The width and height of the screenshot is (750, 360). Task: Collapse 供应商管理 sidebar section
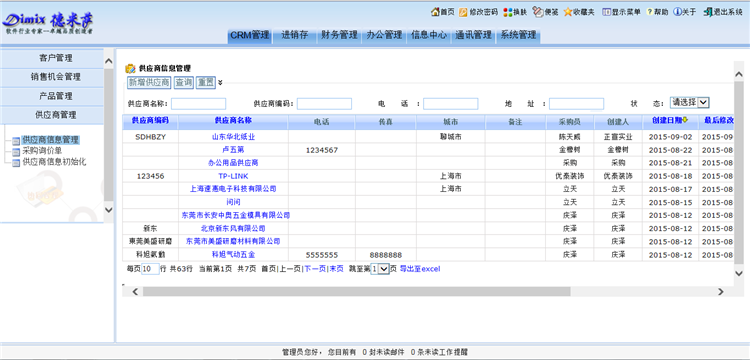[52, 115]
